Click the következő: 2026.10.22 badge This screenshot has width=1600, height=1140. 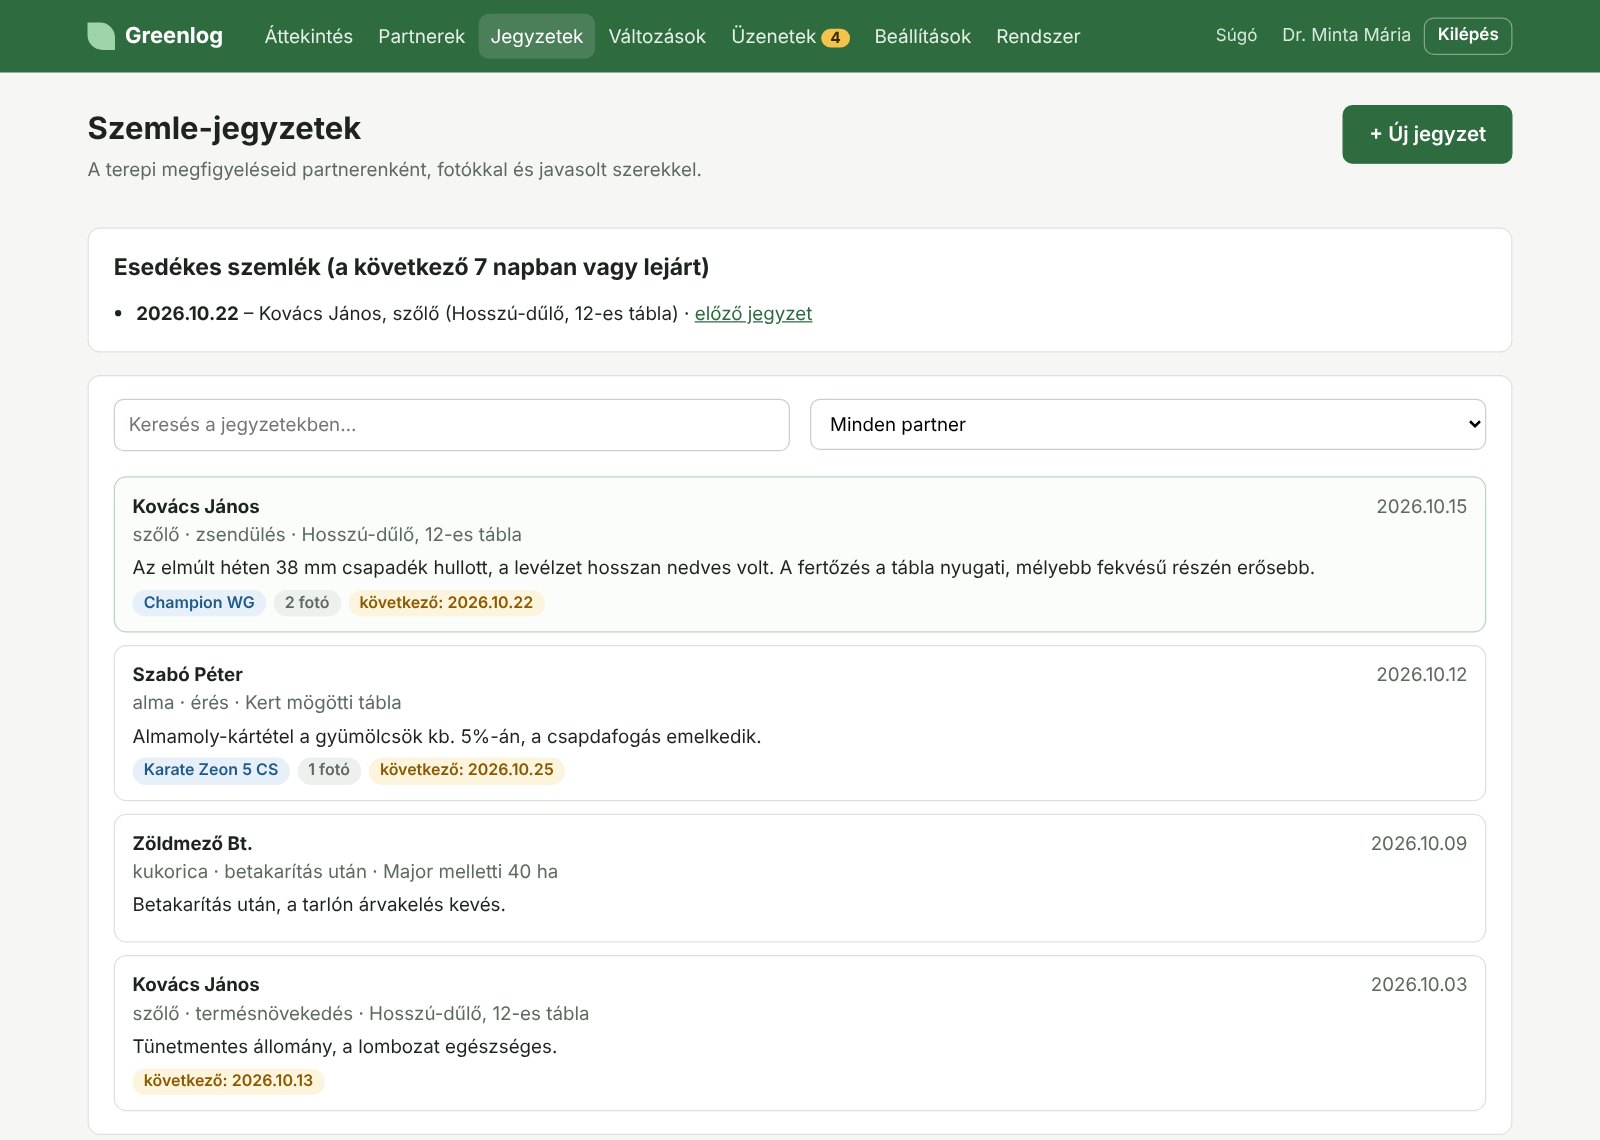446,602
